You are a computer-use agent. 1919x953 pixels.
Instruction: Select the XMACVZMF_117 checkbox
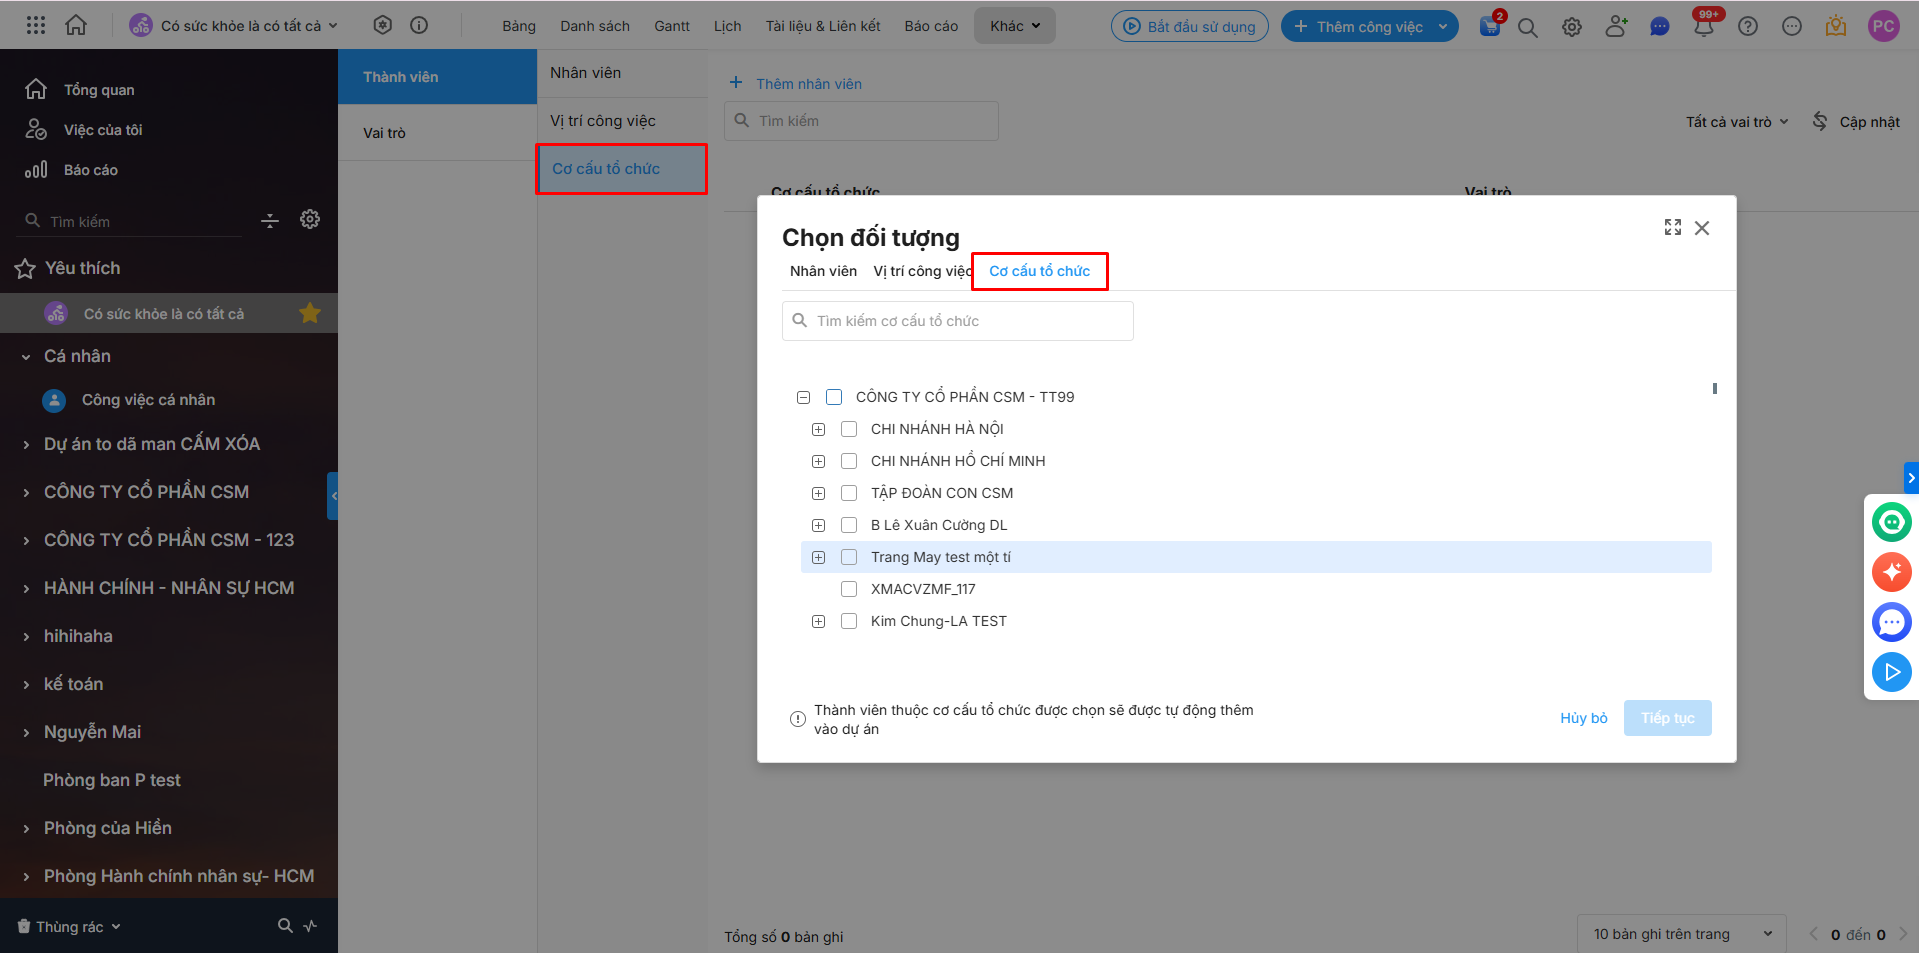tap(849, 589)
